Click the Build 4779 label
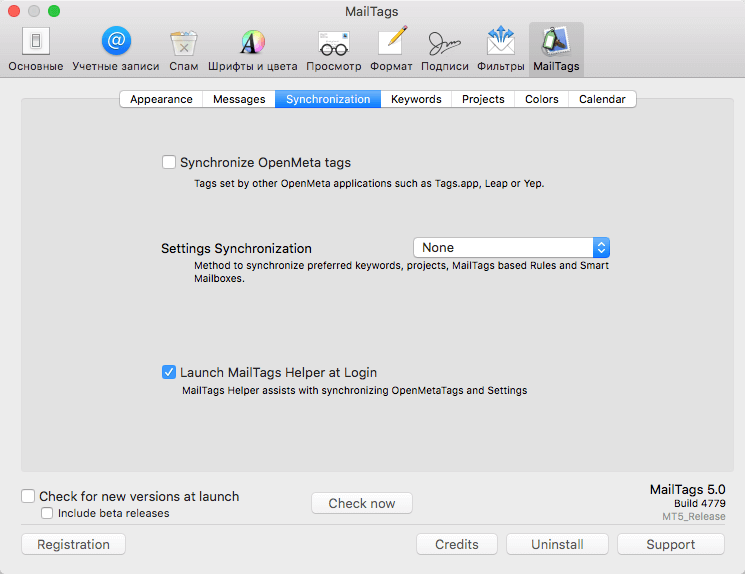Image resolution: width=745 pixels, height=574 pixels. (x=699, y=503)
